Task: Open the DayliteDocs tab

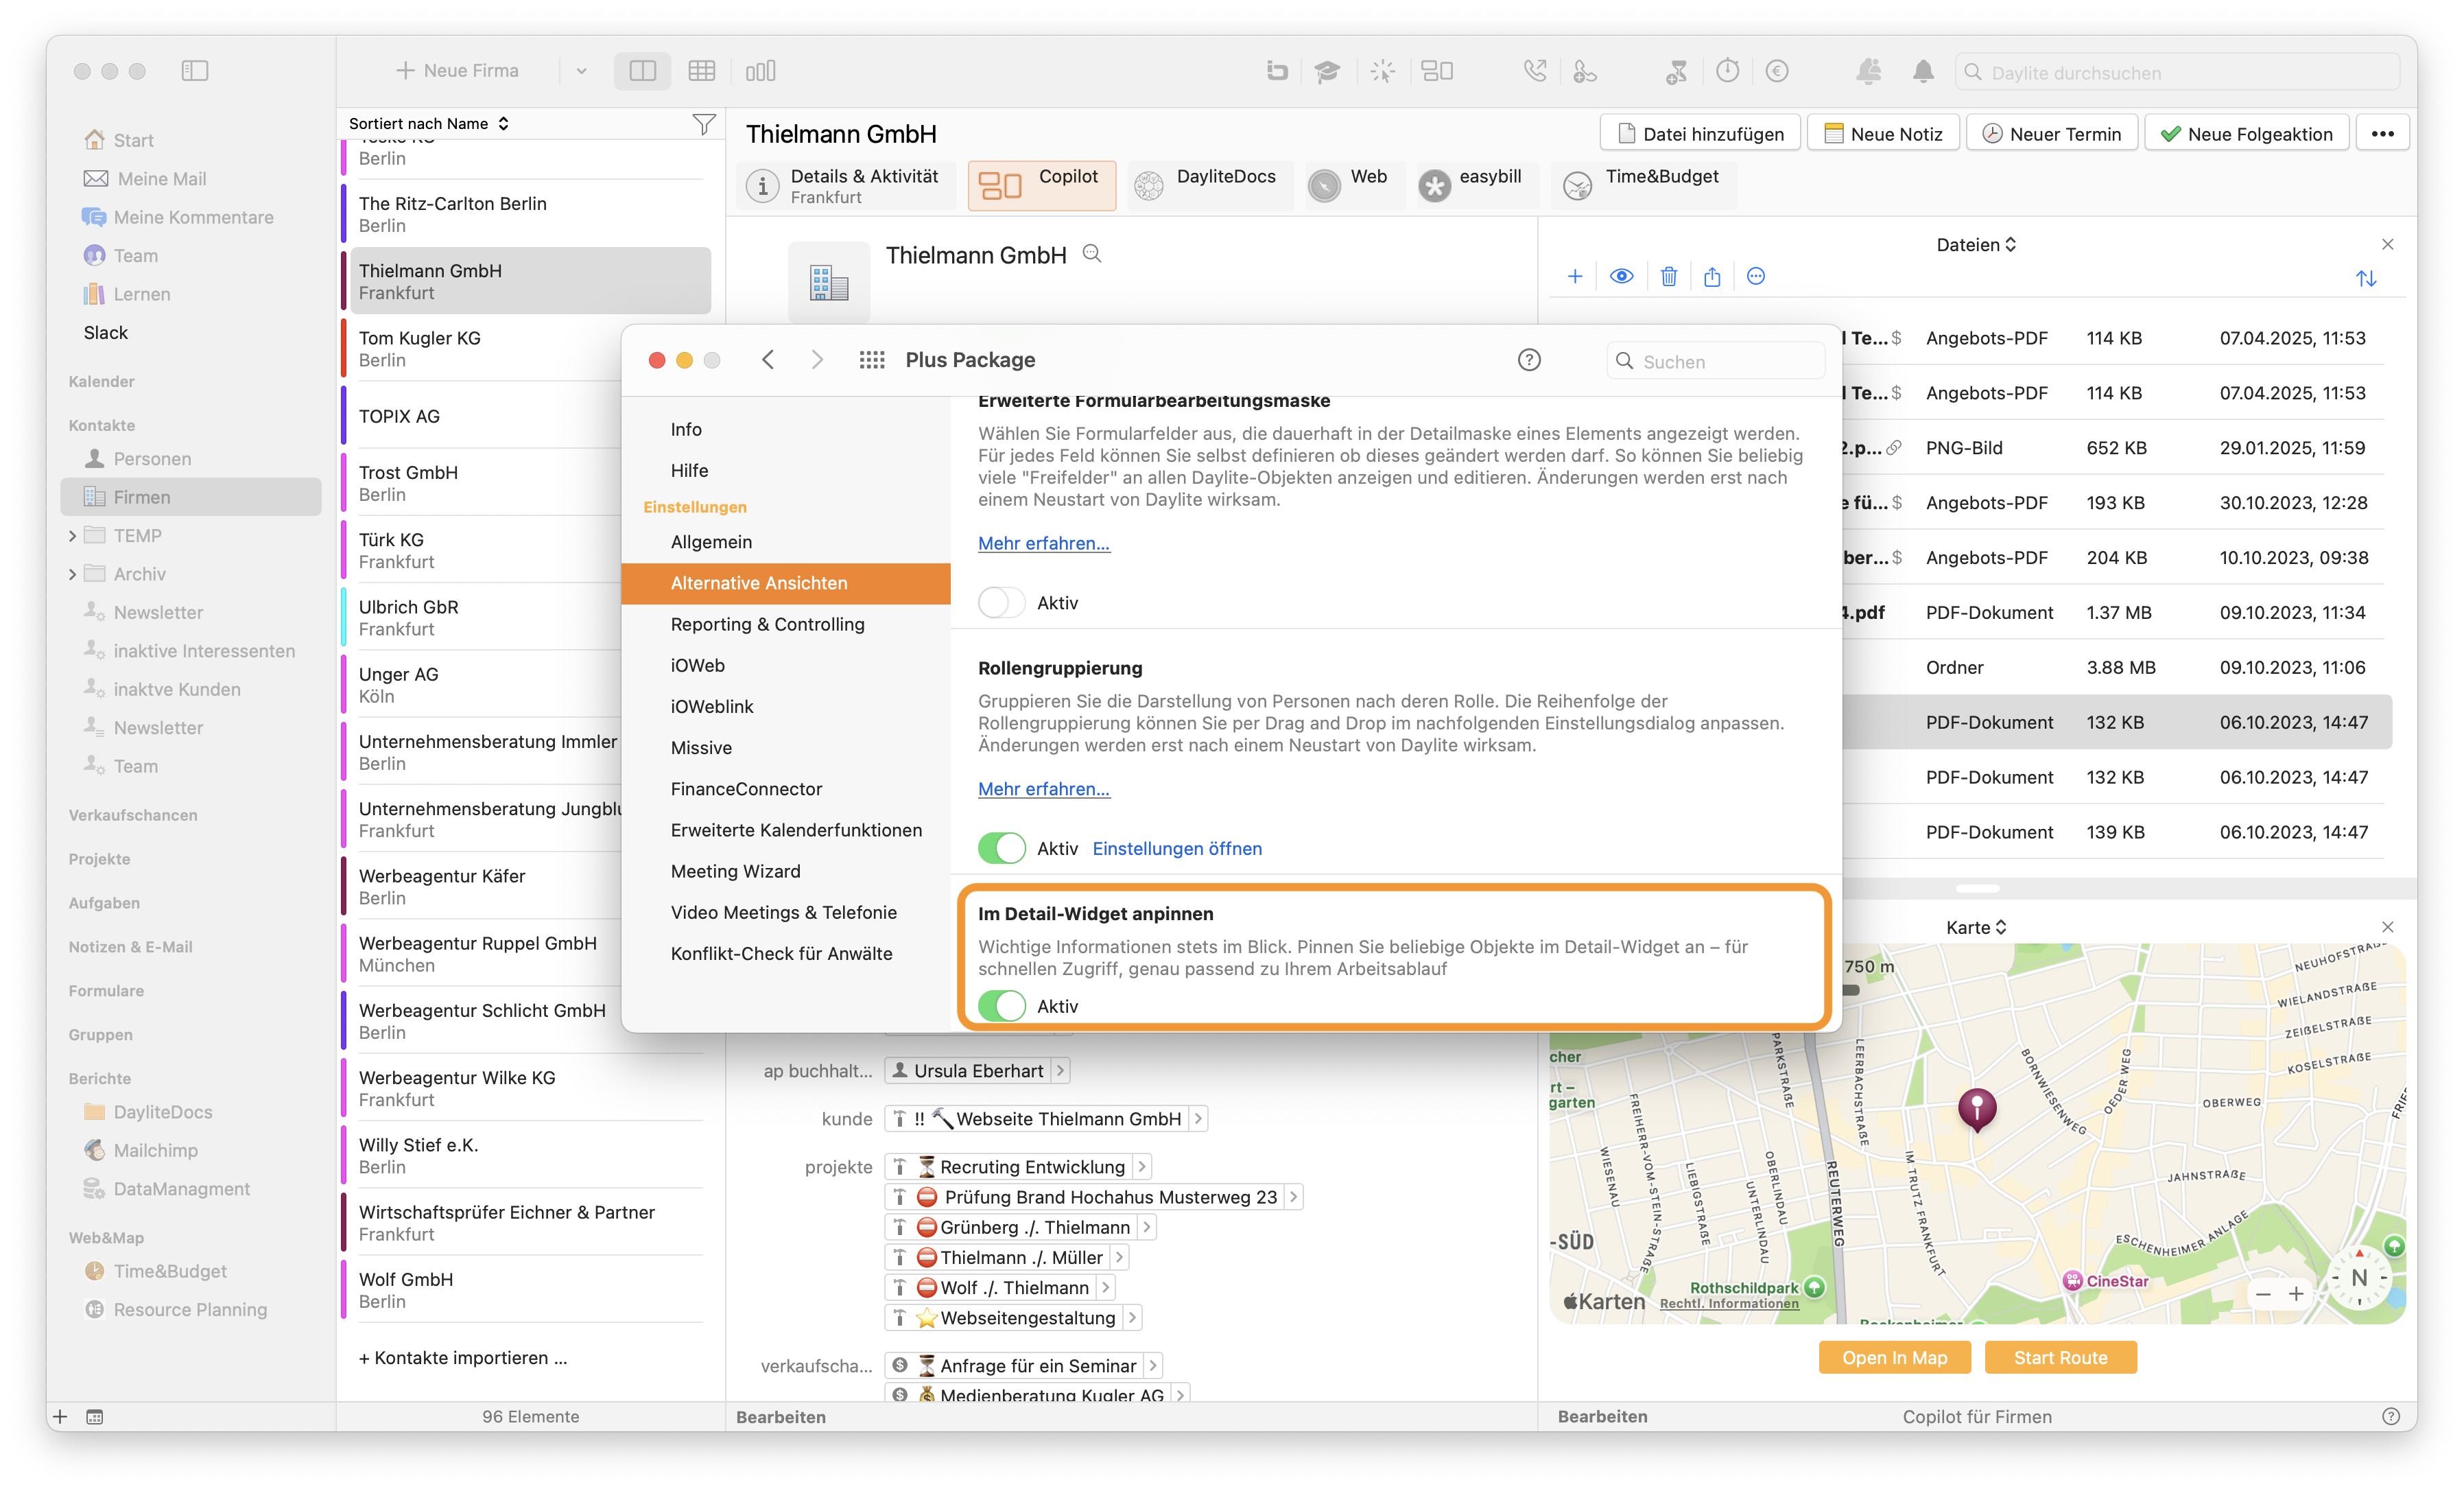Action: [x=1209, y=185]
